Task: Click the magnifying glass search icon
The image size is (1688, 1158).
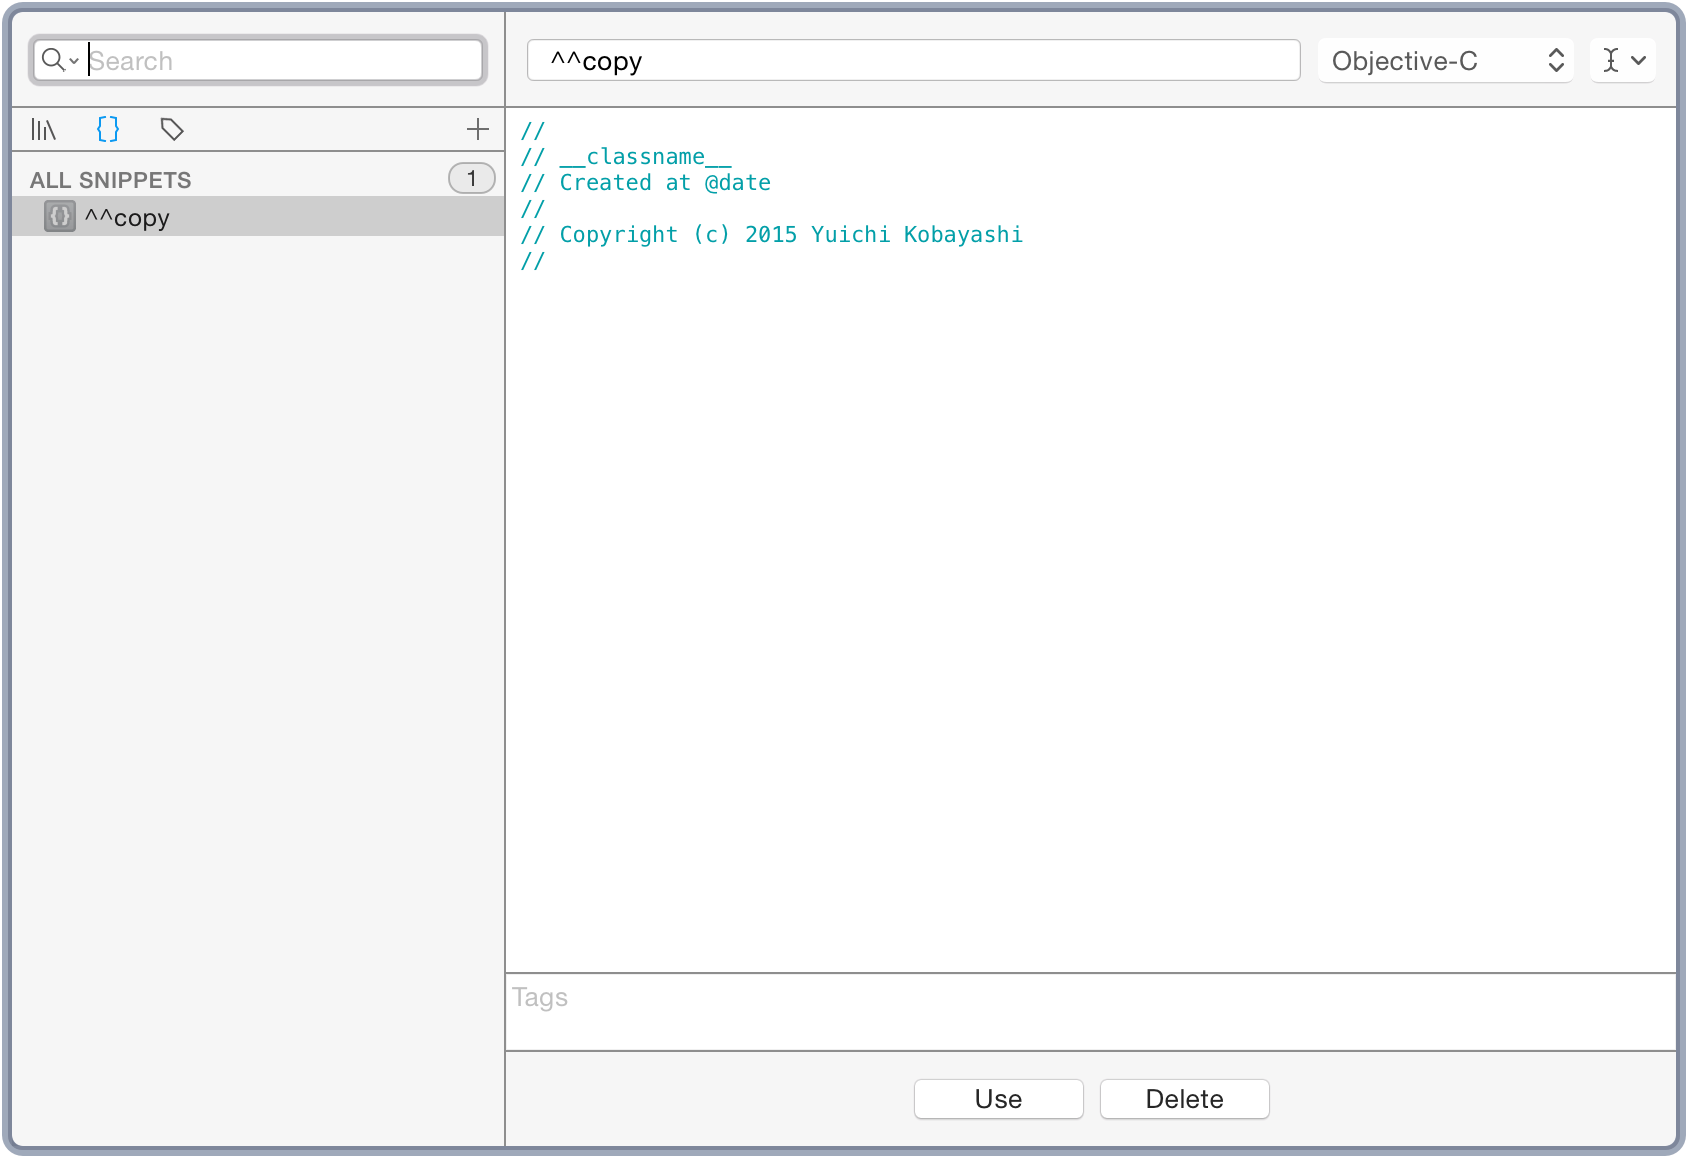Action: (53, 60)
